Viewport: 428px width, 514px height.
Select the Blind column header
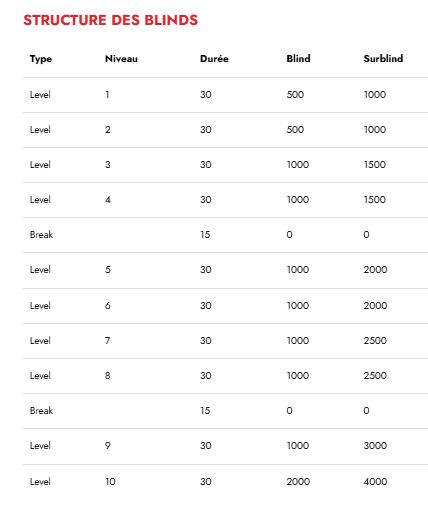point(298,59)
